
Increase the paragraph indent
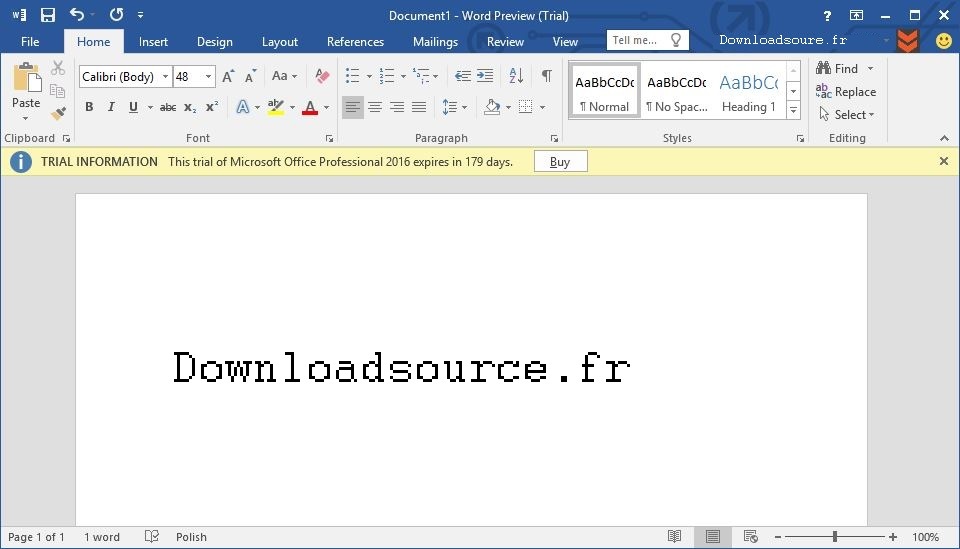tap(485, 76)
